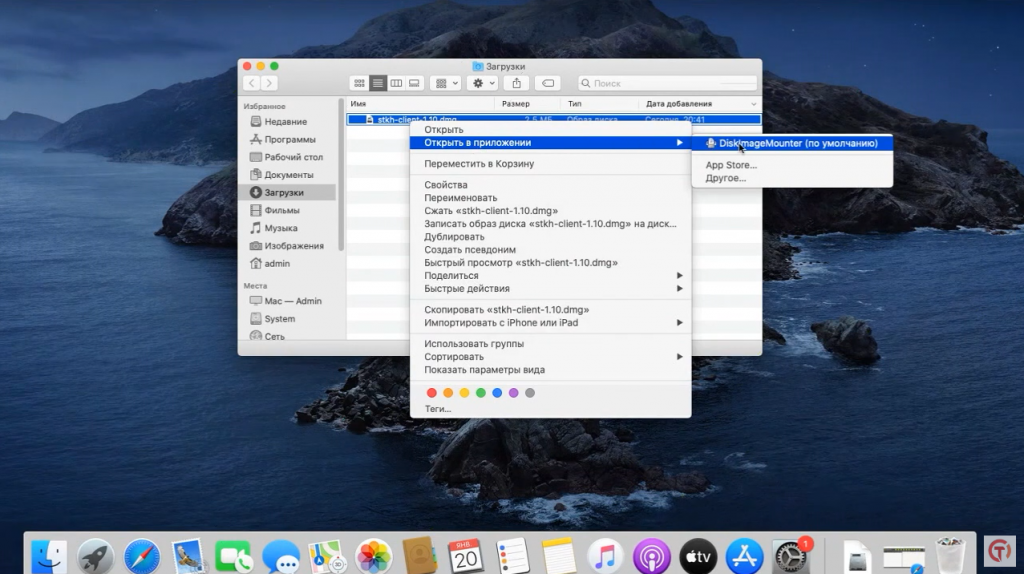Viewport: 1024px width, 574px height.
Task: Apply the yellow tag color
Action: (464, 393)
